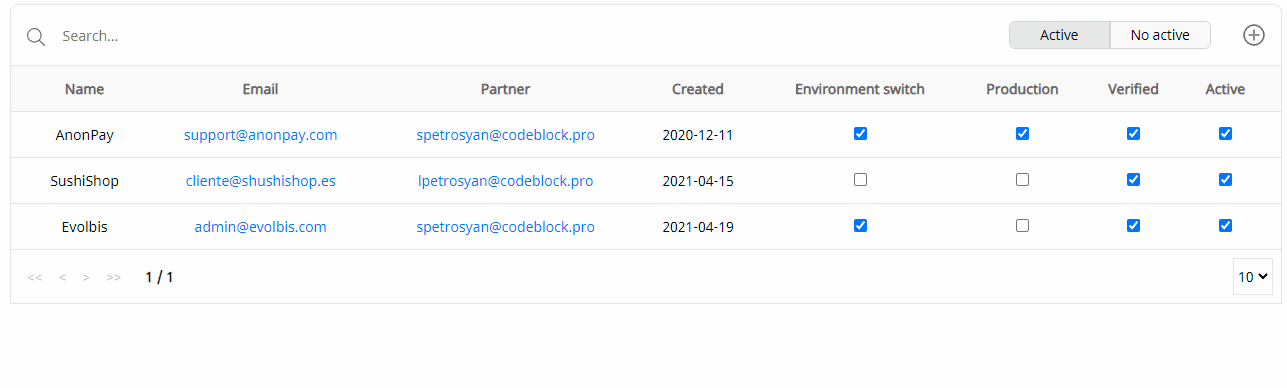Open admin@evolbis.com email link
Image resolution: width=1287 pixels, height=388 pixels.
[x=260, y=227]
